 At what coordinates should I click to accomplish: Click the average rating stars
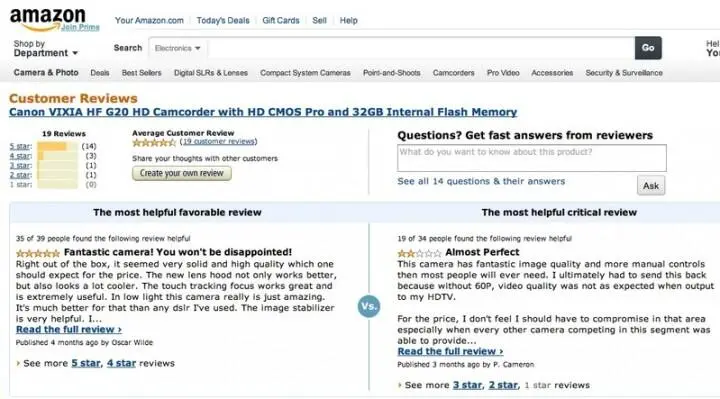(154, 142)
